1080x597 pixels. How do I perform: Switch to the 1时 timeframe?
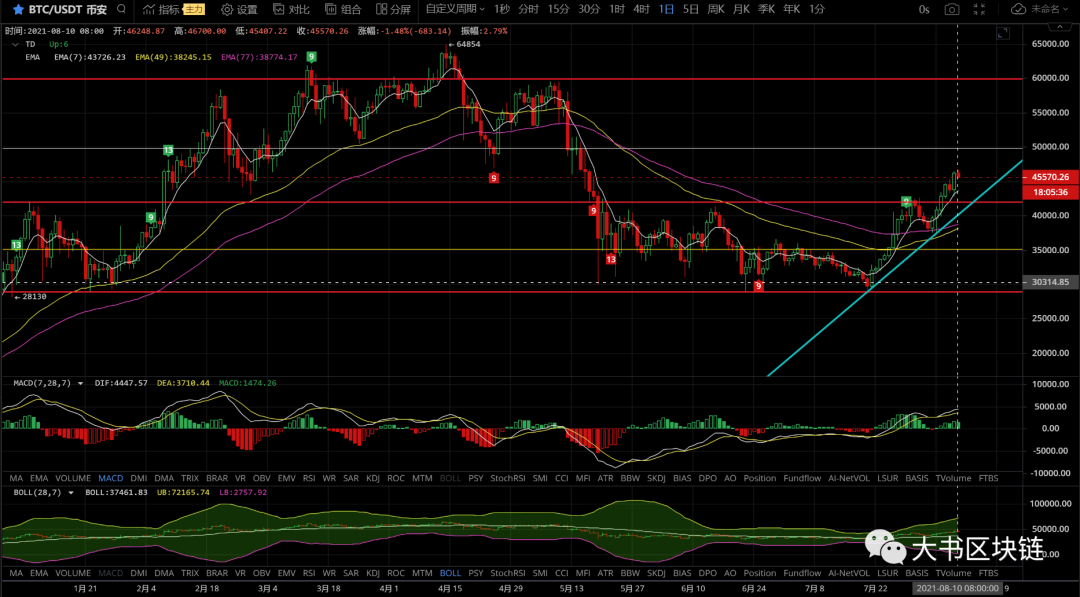(617, 9)
